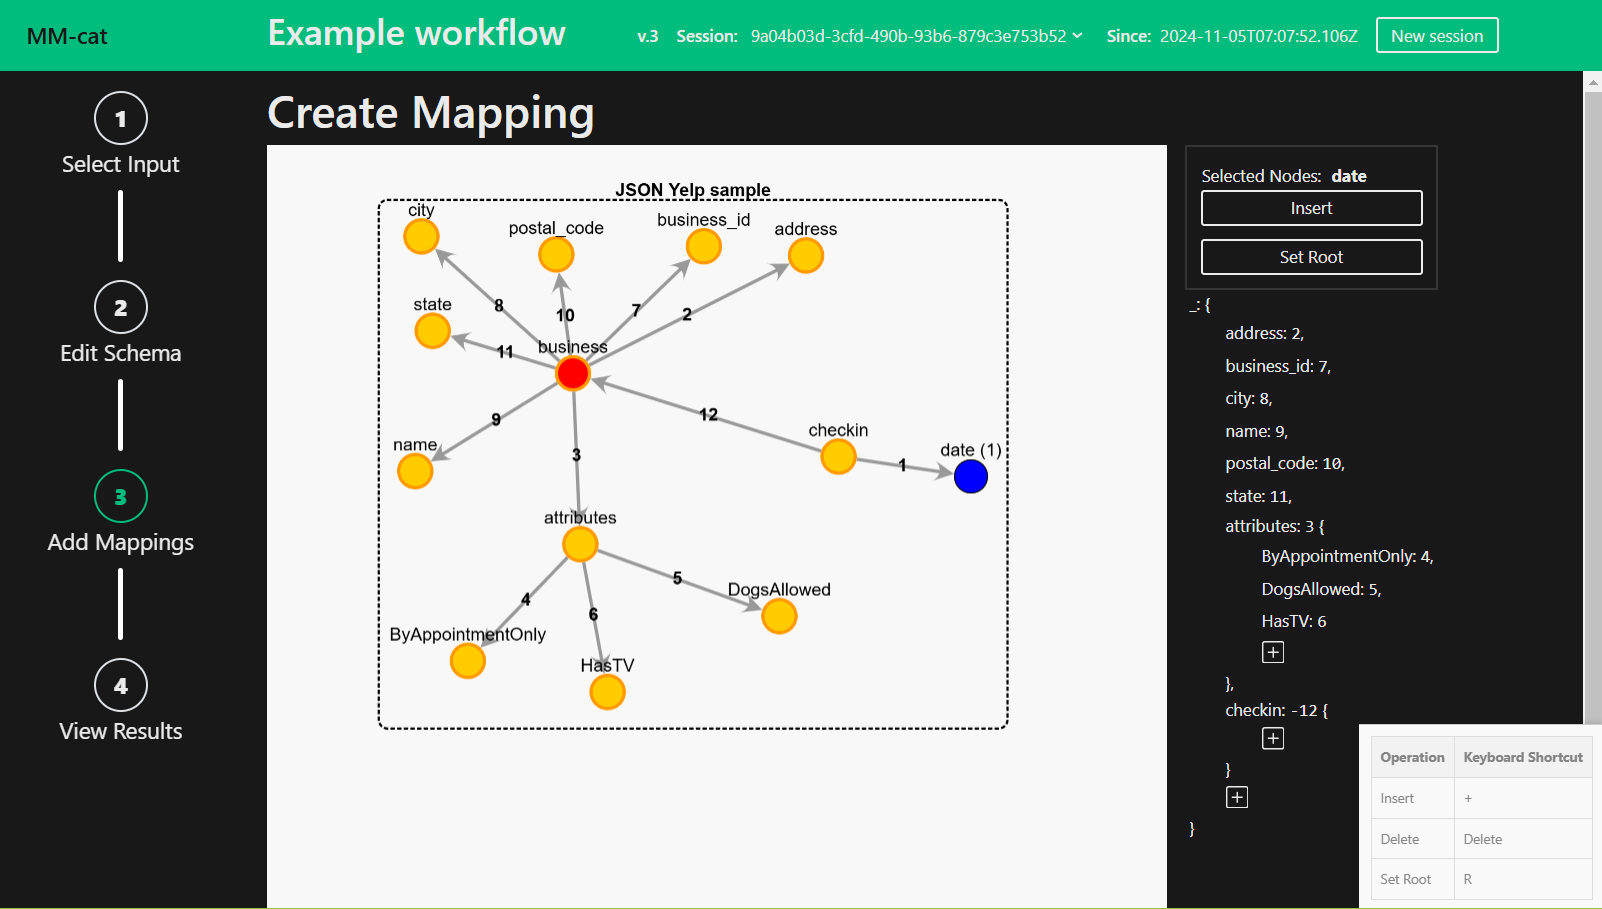This screenshot has width=1602, height=909.
Task: Select the state node
Action: 432,330
